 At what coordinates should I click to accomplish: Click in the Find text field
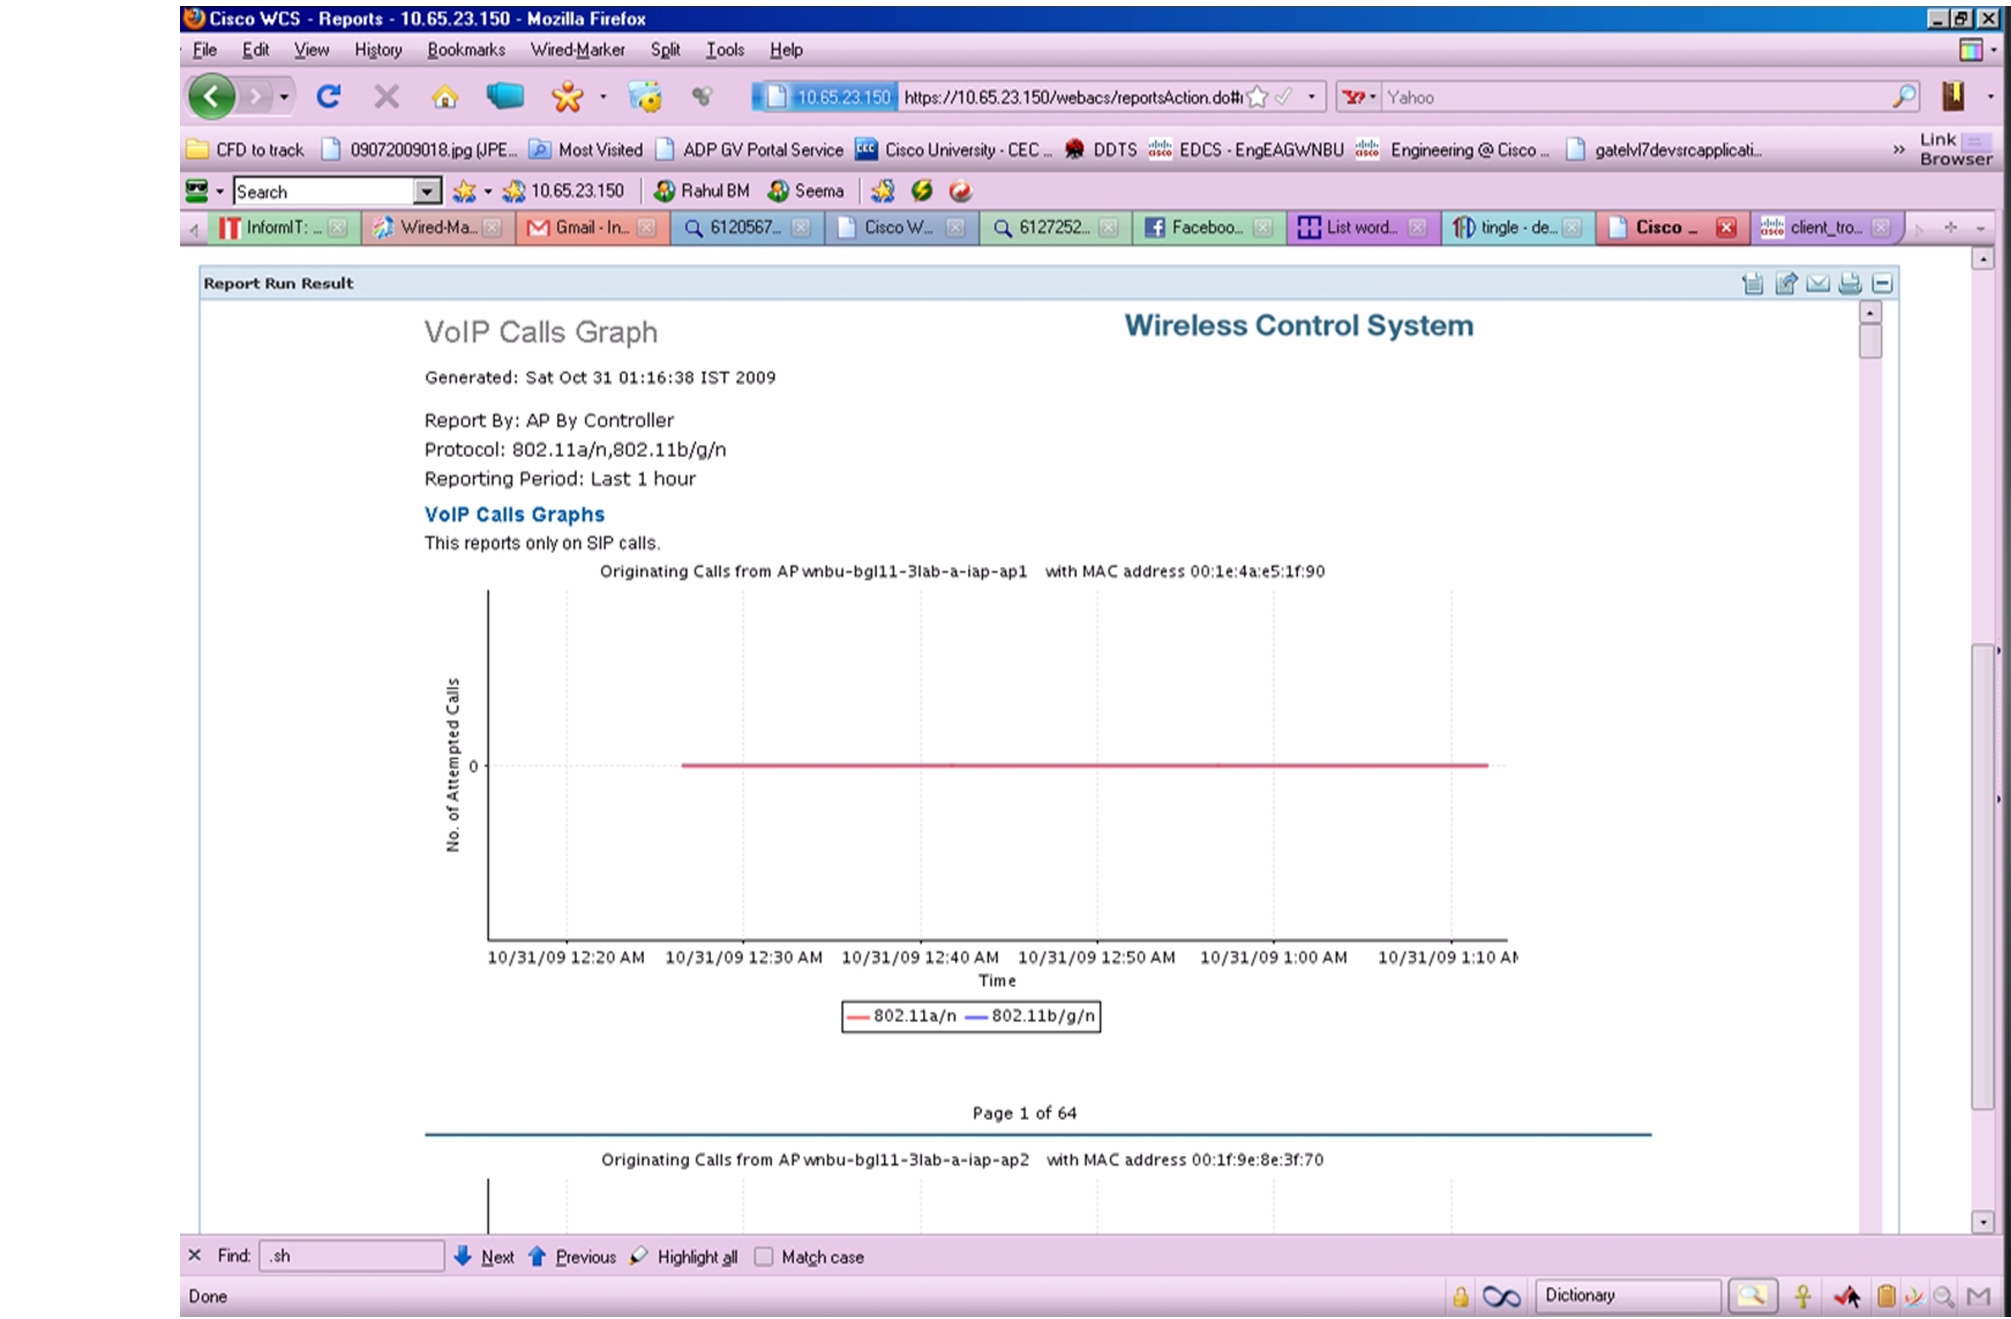coord(351,1256)
